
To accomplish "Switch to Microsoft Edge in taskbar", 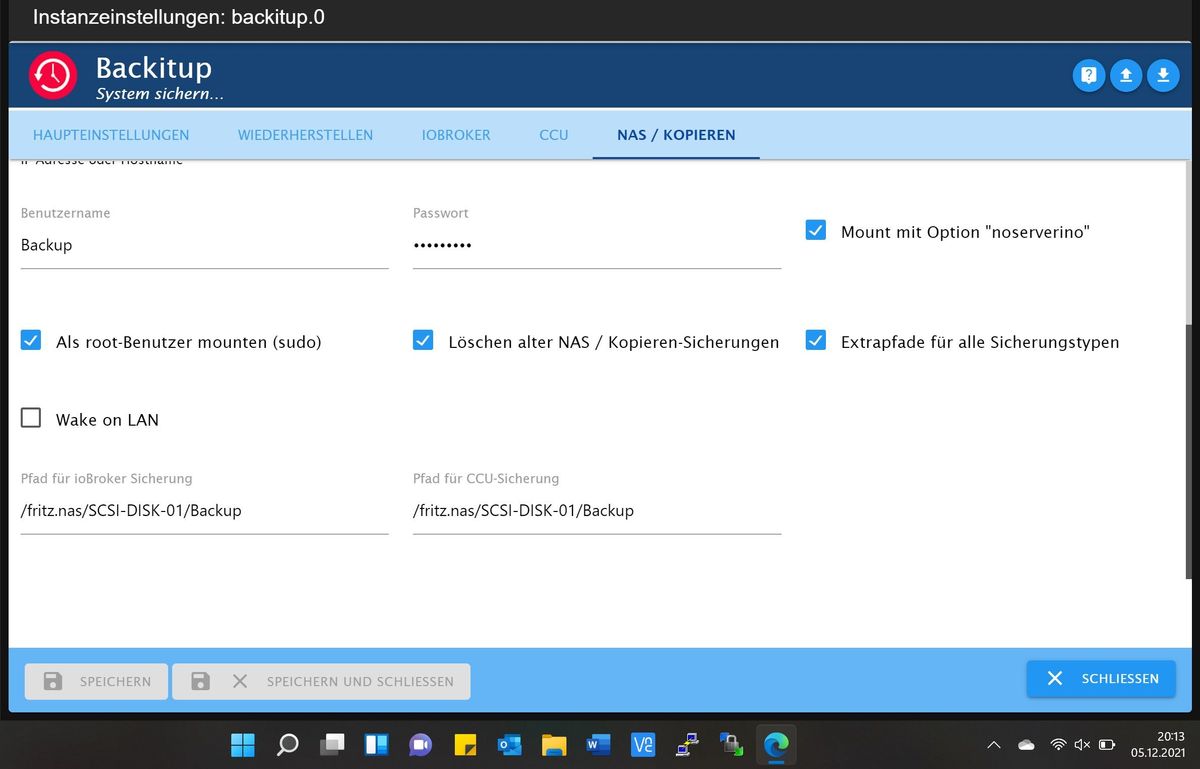I will tap(776, 744).
